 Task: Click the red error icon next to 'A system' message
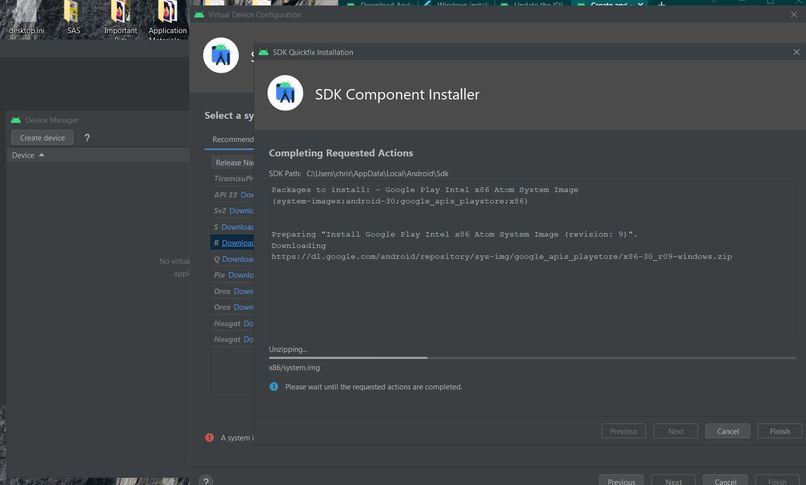tap(209, 438)
